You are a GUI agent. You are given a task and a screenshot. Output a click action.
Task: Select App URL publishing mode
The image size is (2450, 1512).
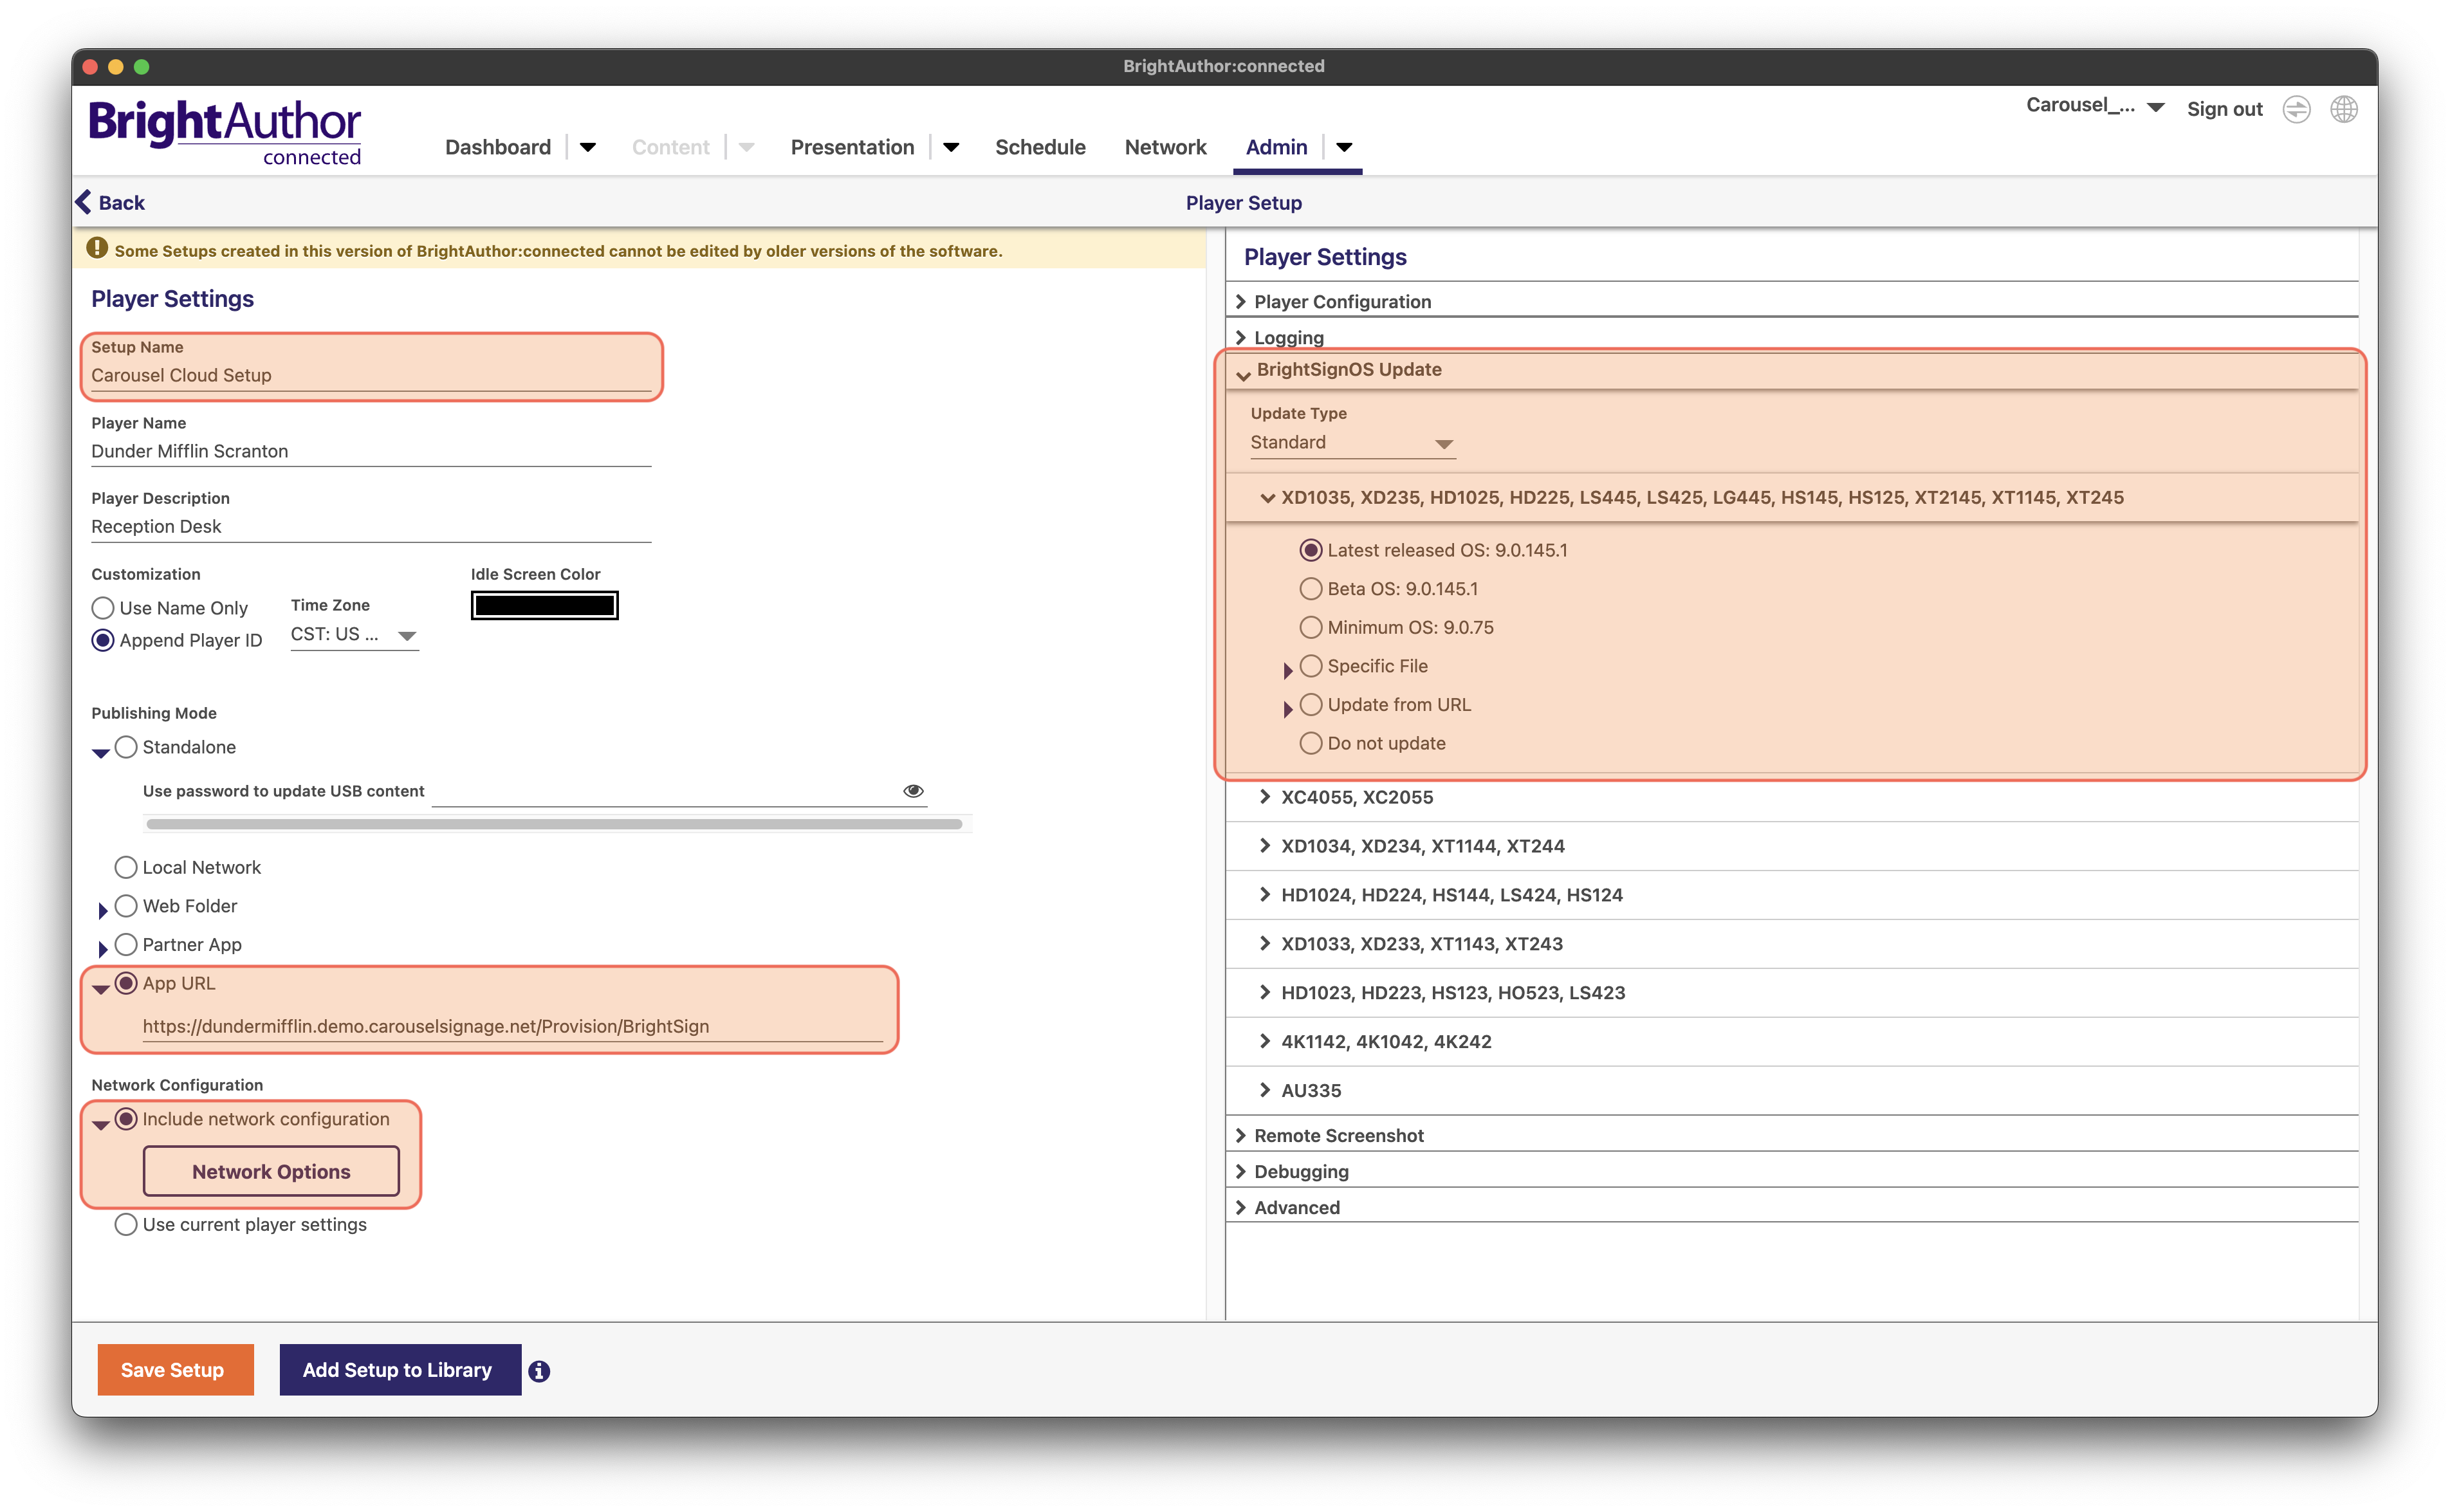coord(126,983)
